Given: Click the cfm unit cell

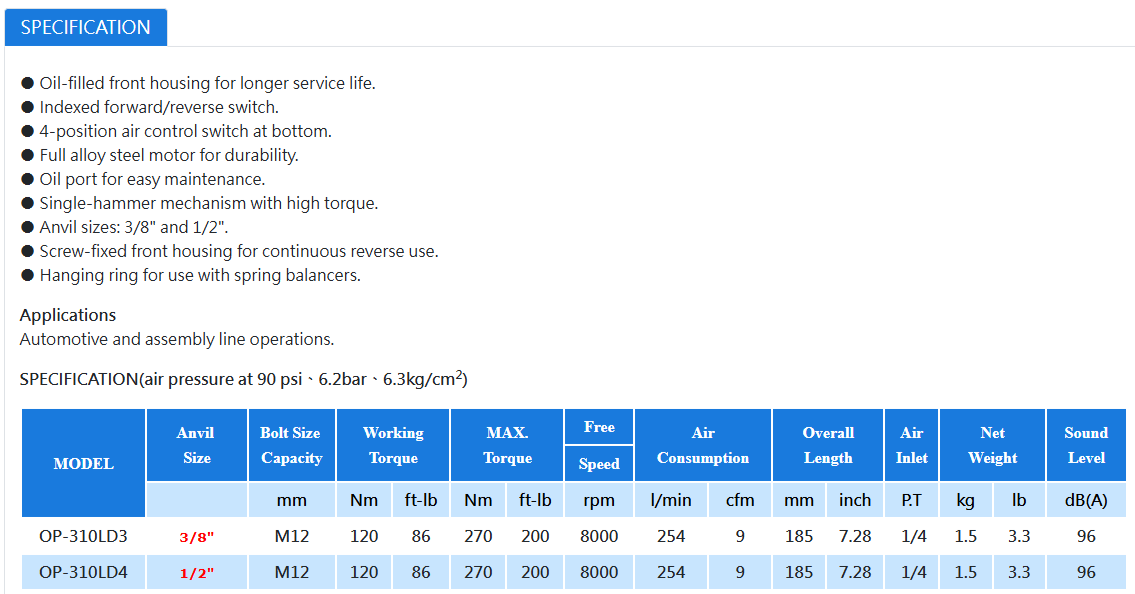Looking at the screenshot, I should [740, 500].
